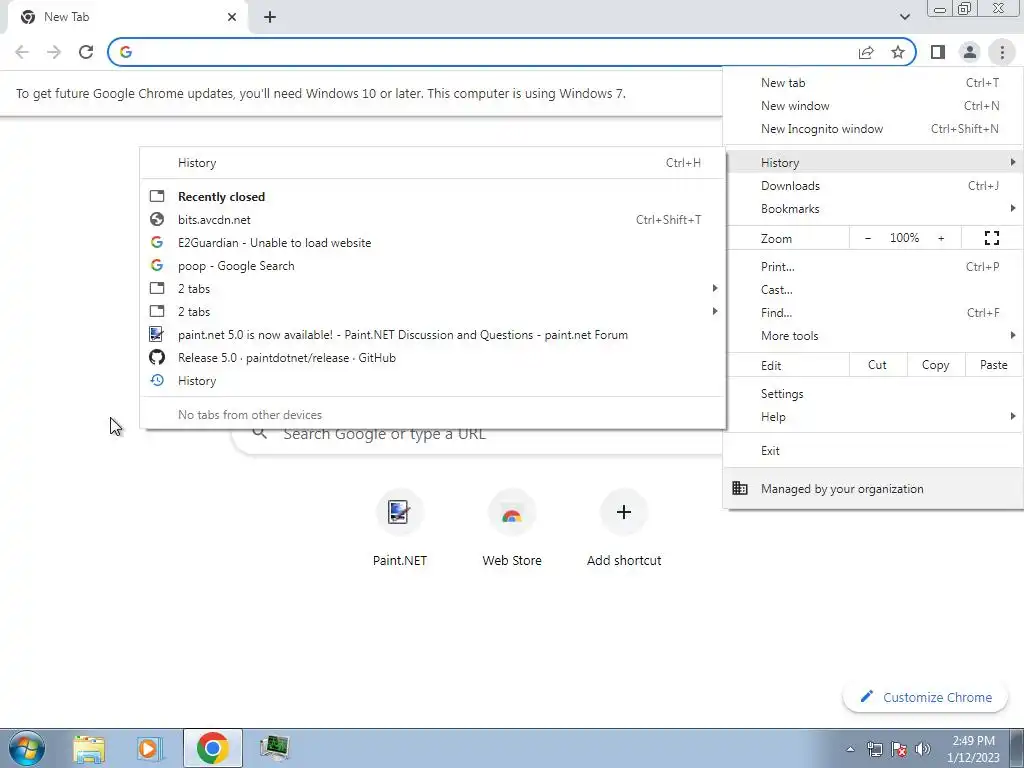Select New Incognito window menu item
Viewport: 1024px width, 768px height.
[873, 129]
